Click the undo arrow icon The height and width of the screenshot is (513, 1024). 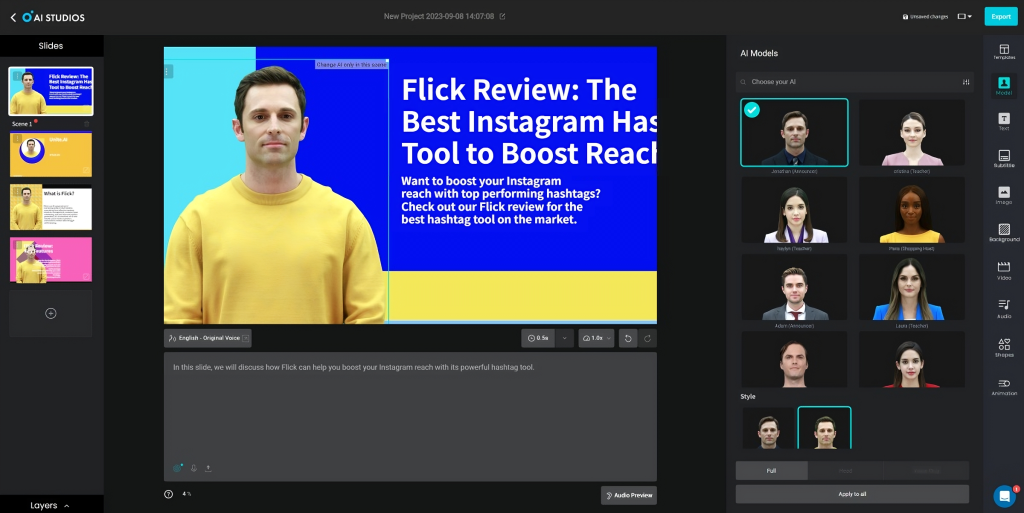point(627,338)
